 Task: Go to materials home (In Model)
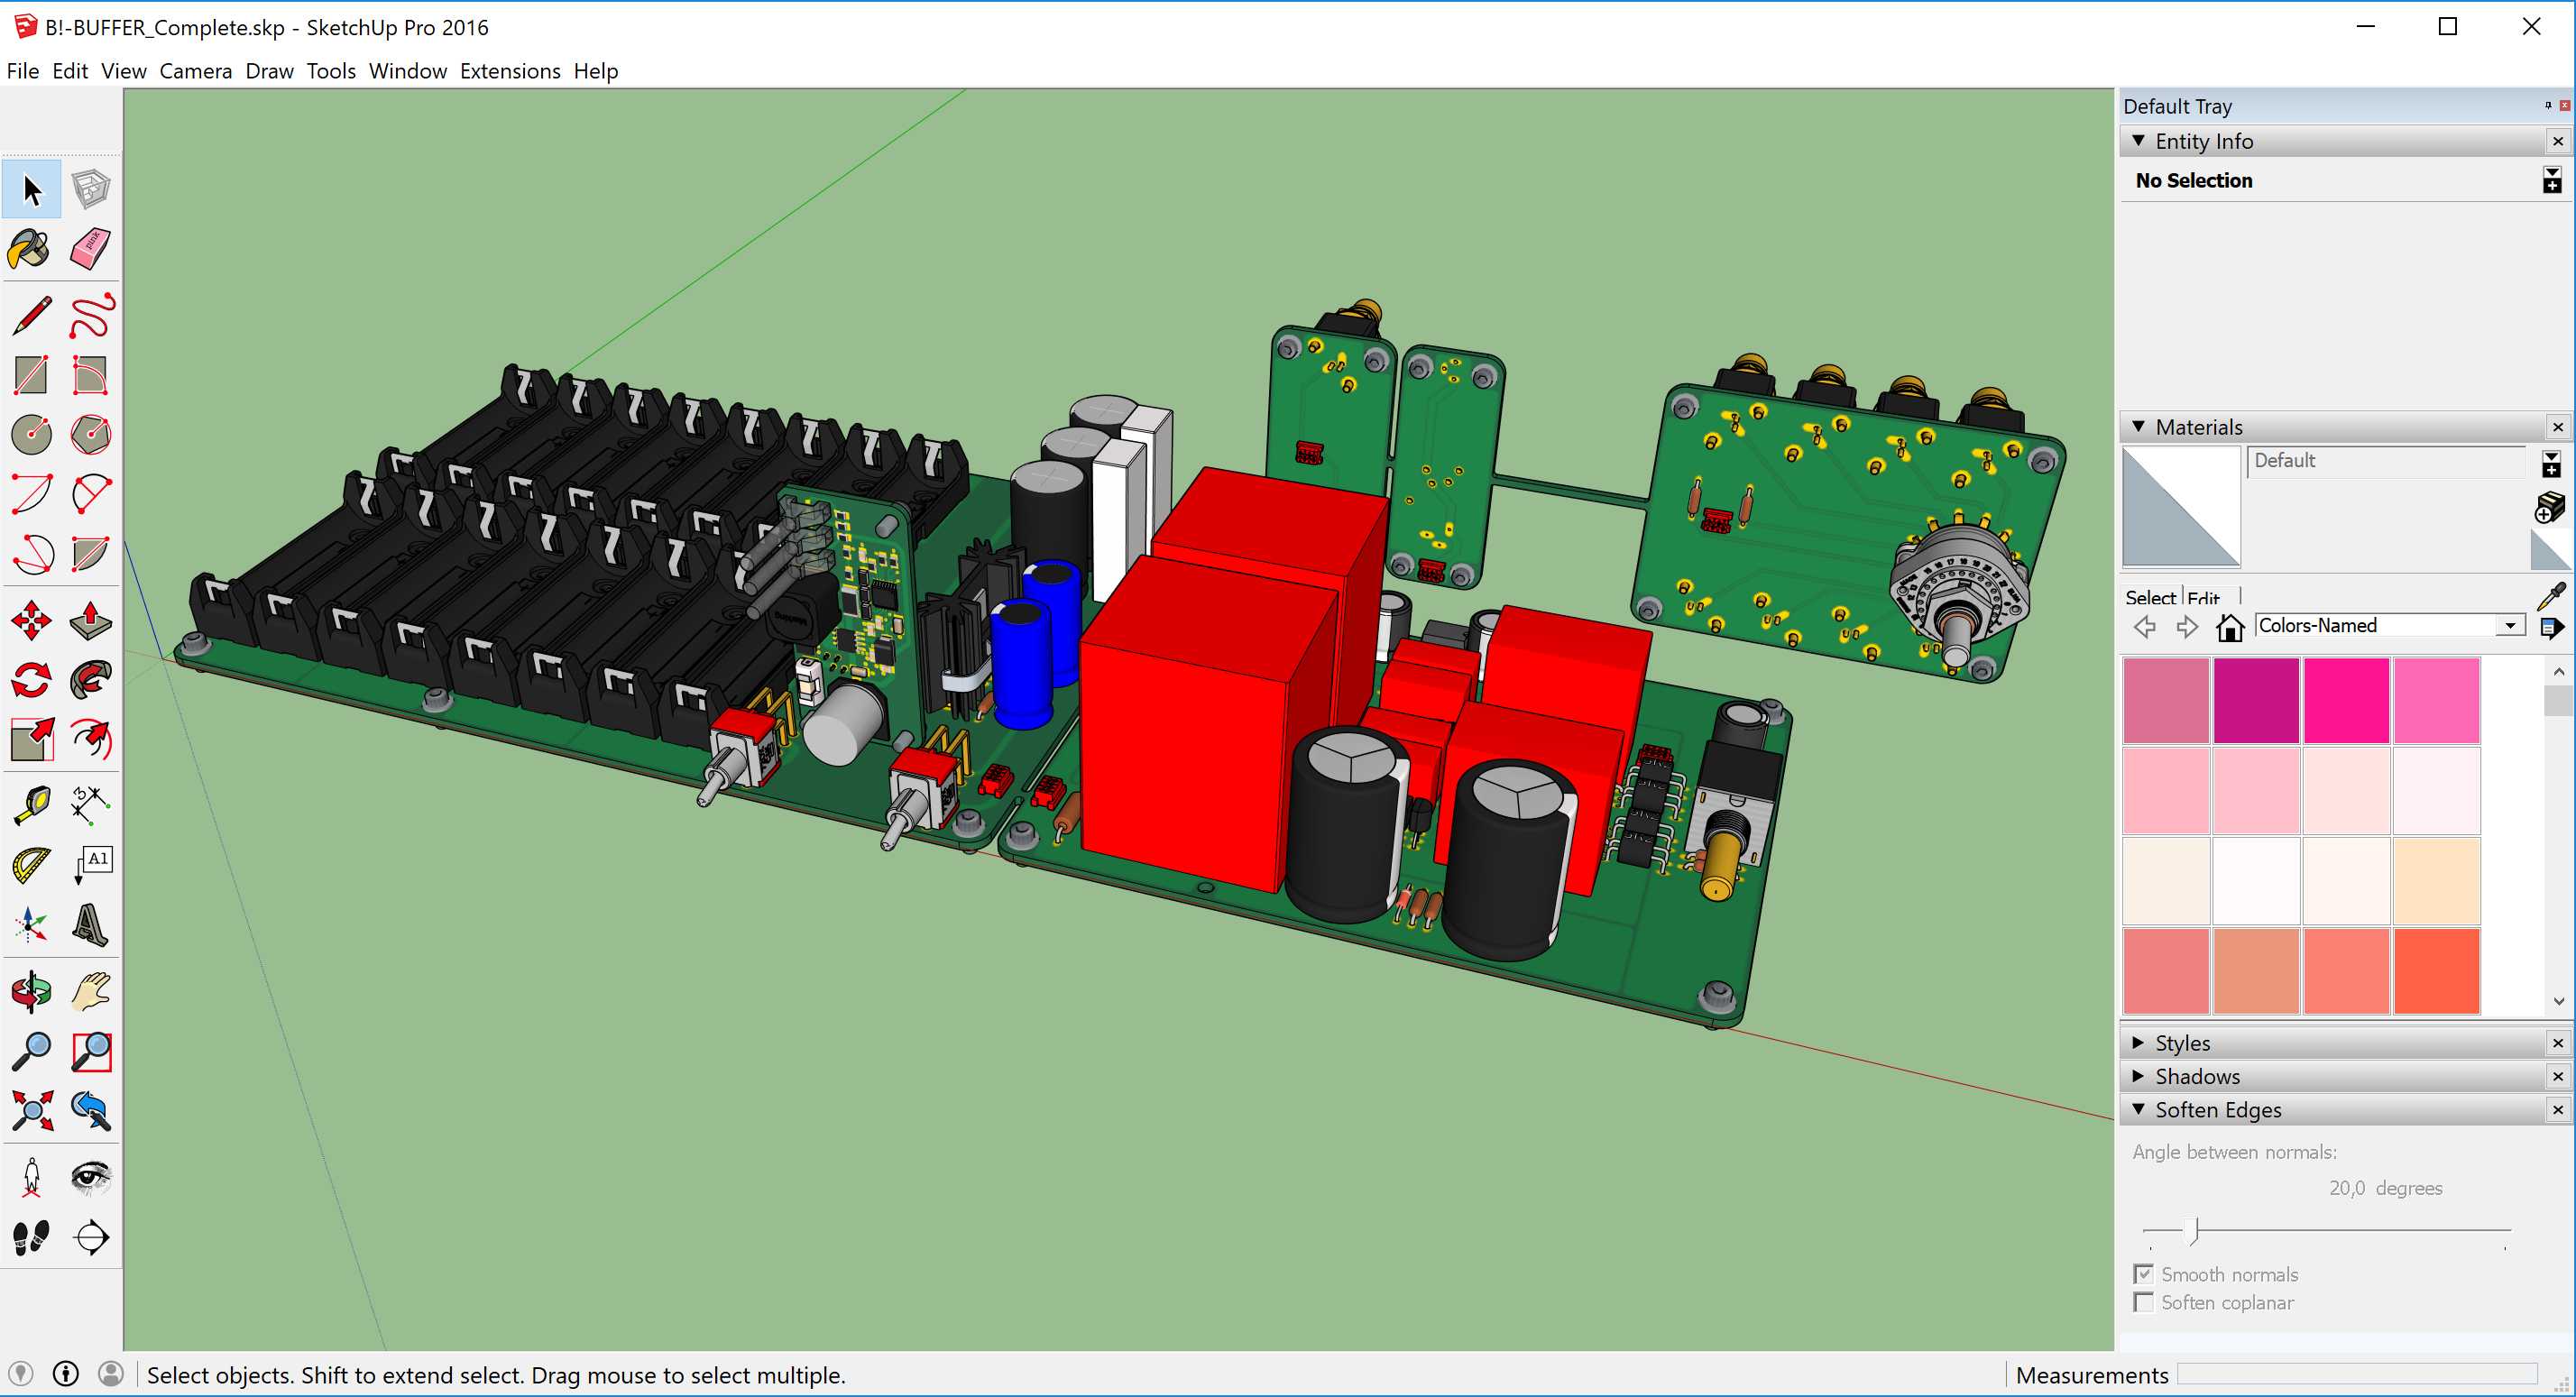(x=2230, y=627)
